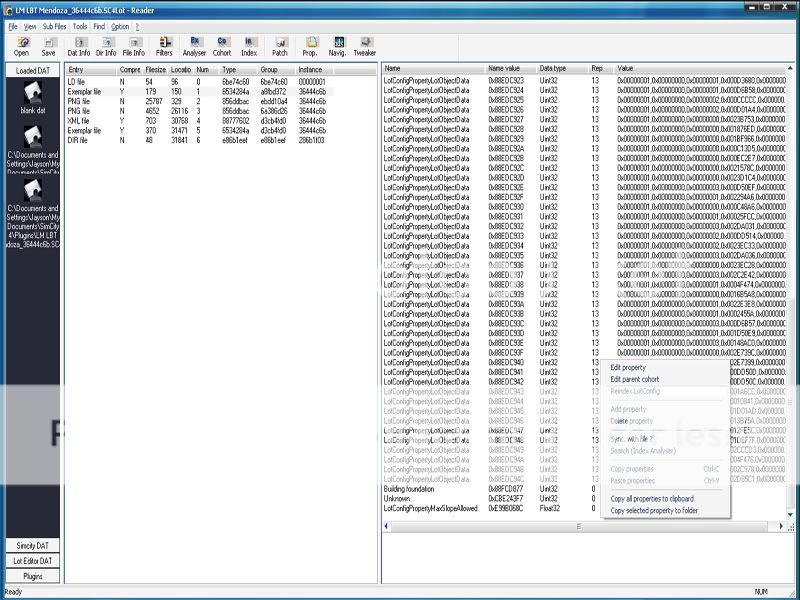Open the Cohort tool
The image size is (800, 600).
click(222, 45)
